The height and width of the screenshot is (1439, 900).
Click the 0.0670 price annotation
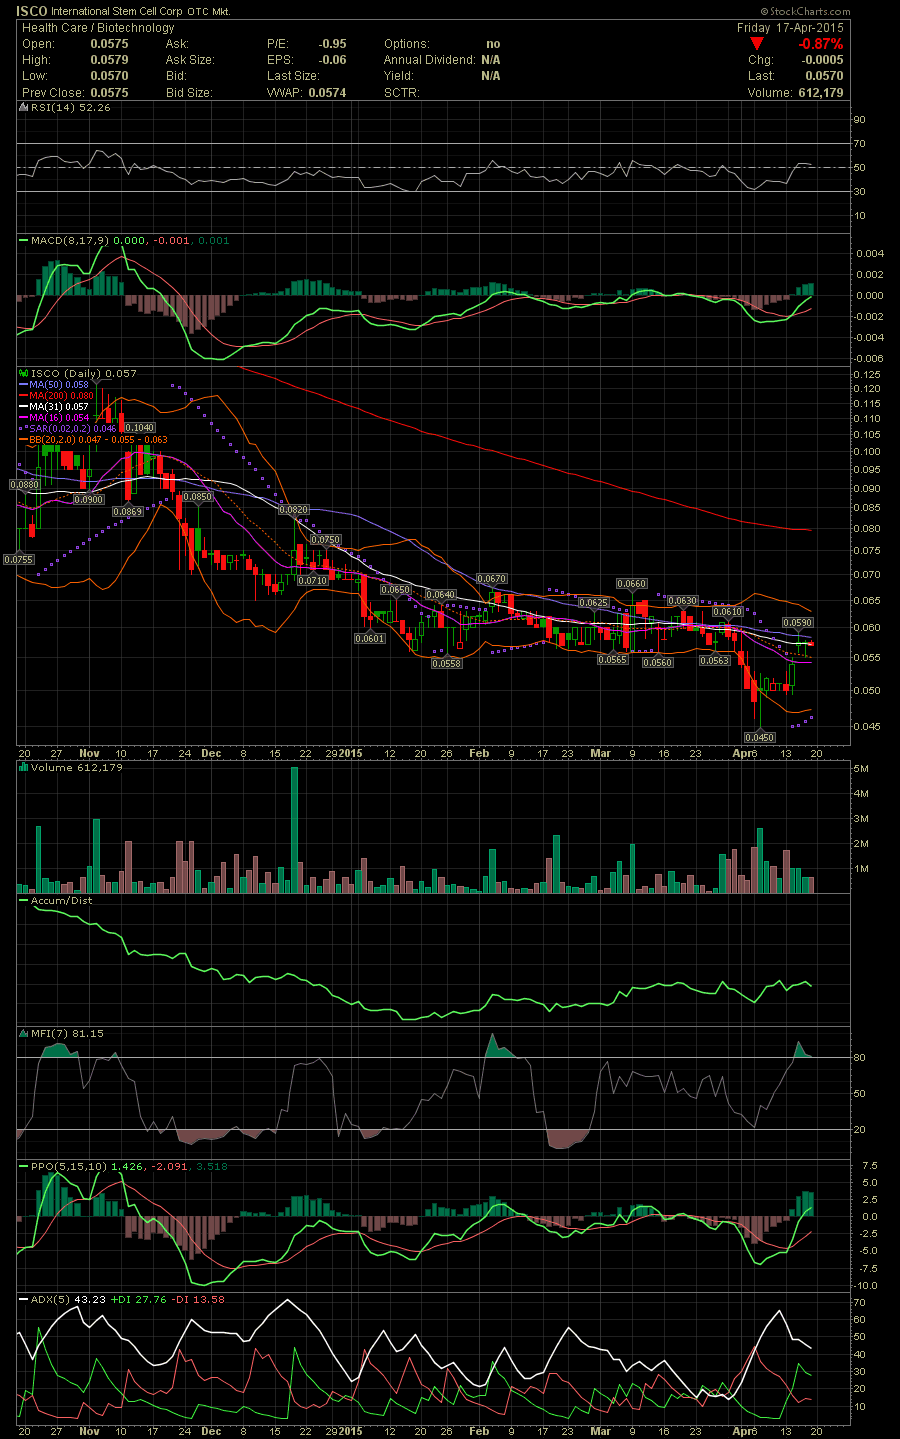[x=492, y=579]
